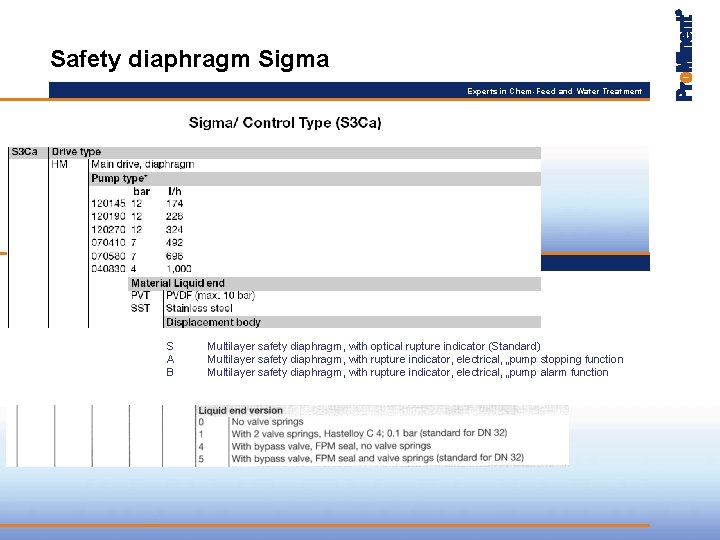The width and height of the screenshot is (720, 540).
Task: Select displacement body code 'A'
Action: pos(170,359)
